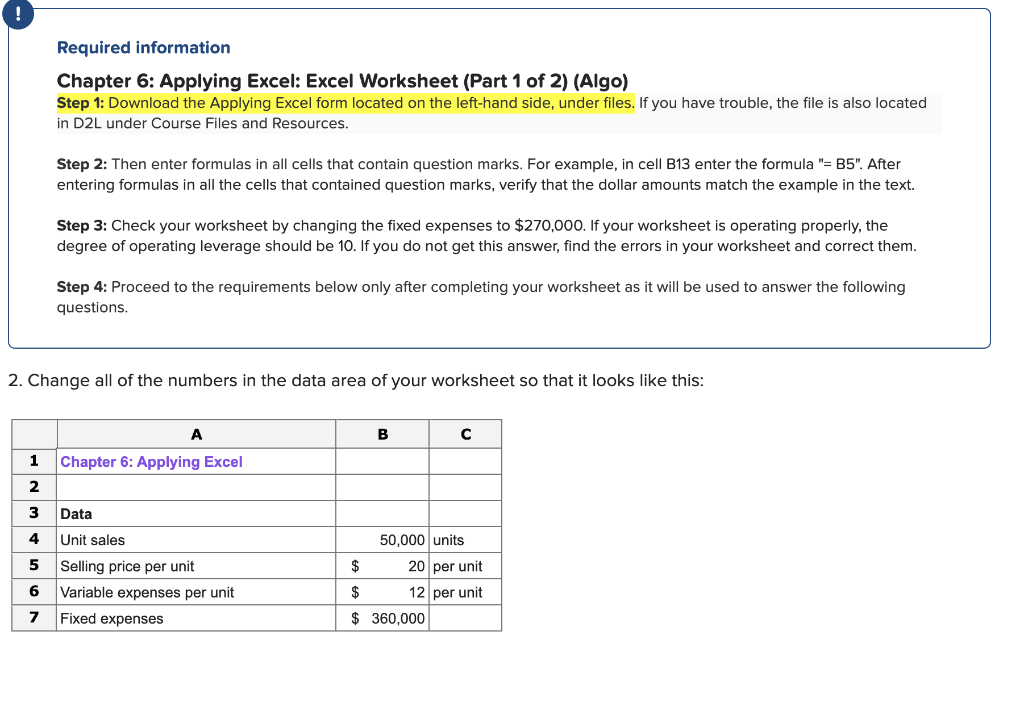
Task: Click the empty cell in row 2
Action: pos(196,487)
